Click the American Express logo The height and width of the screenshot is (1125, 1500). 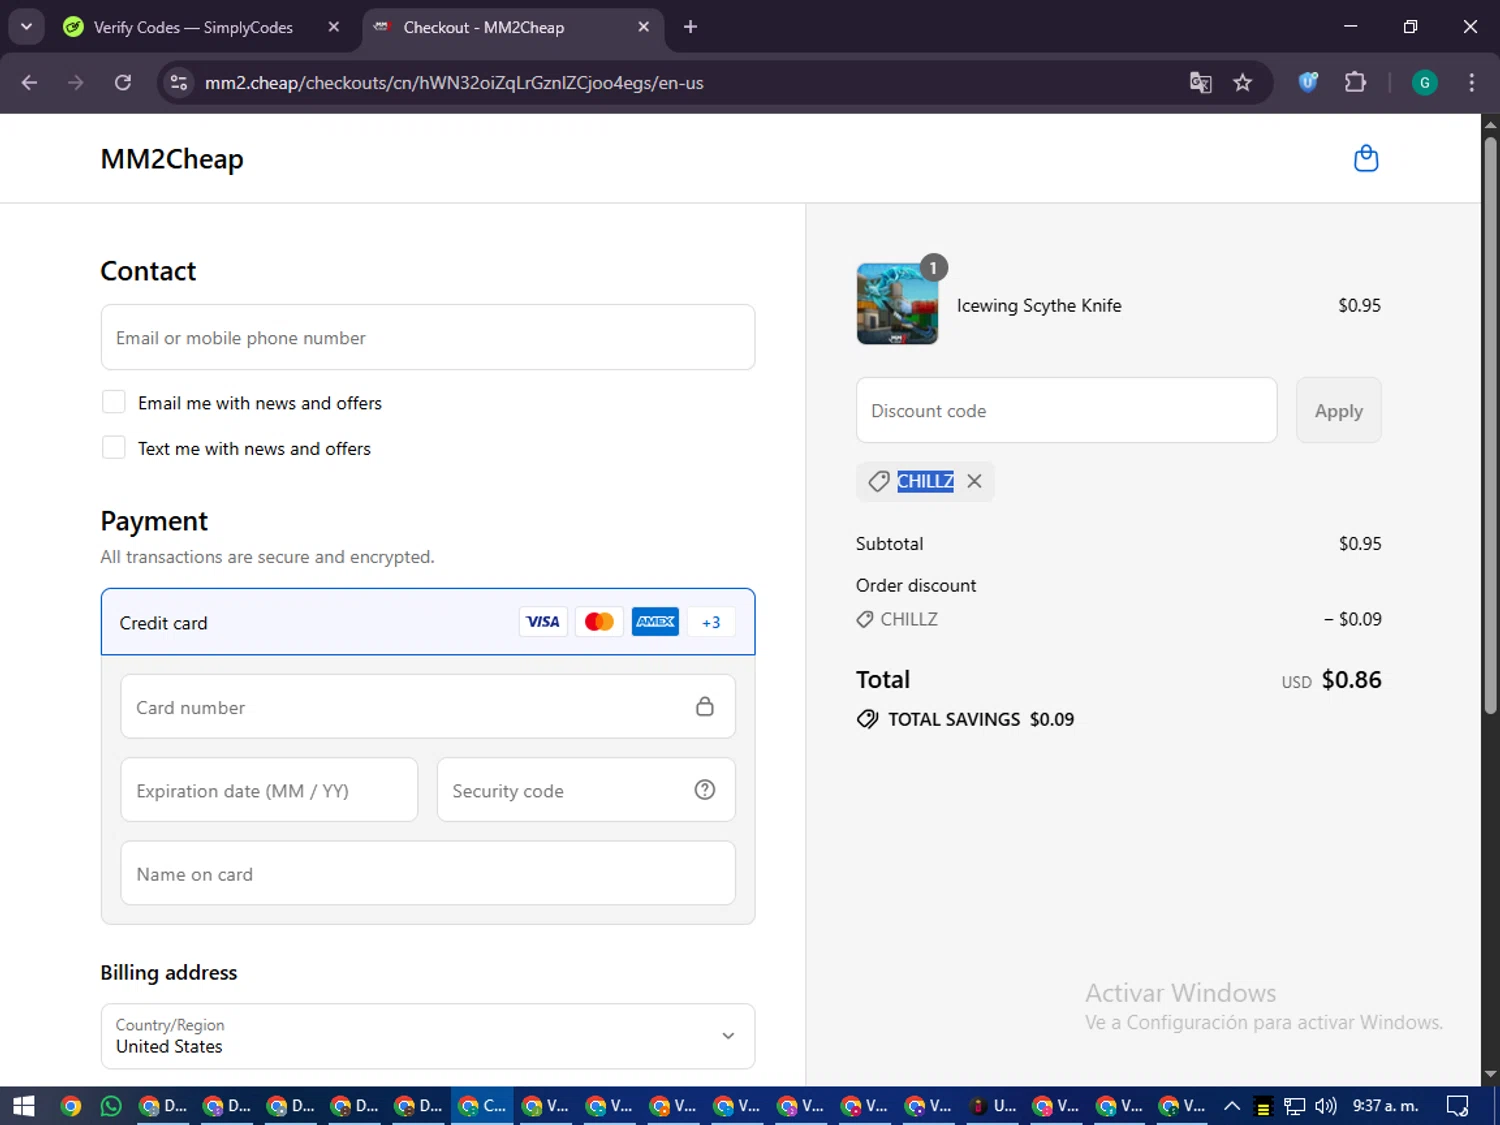click(655, 622)
